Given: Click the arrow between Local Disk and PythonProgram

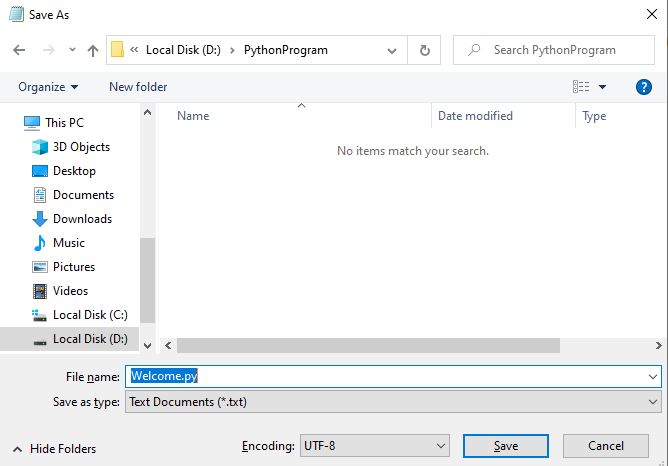Looking at the screenshot, I should 232,50.
